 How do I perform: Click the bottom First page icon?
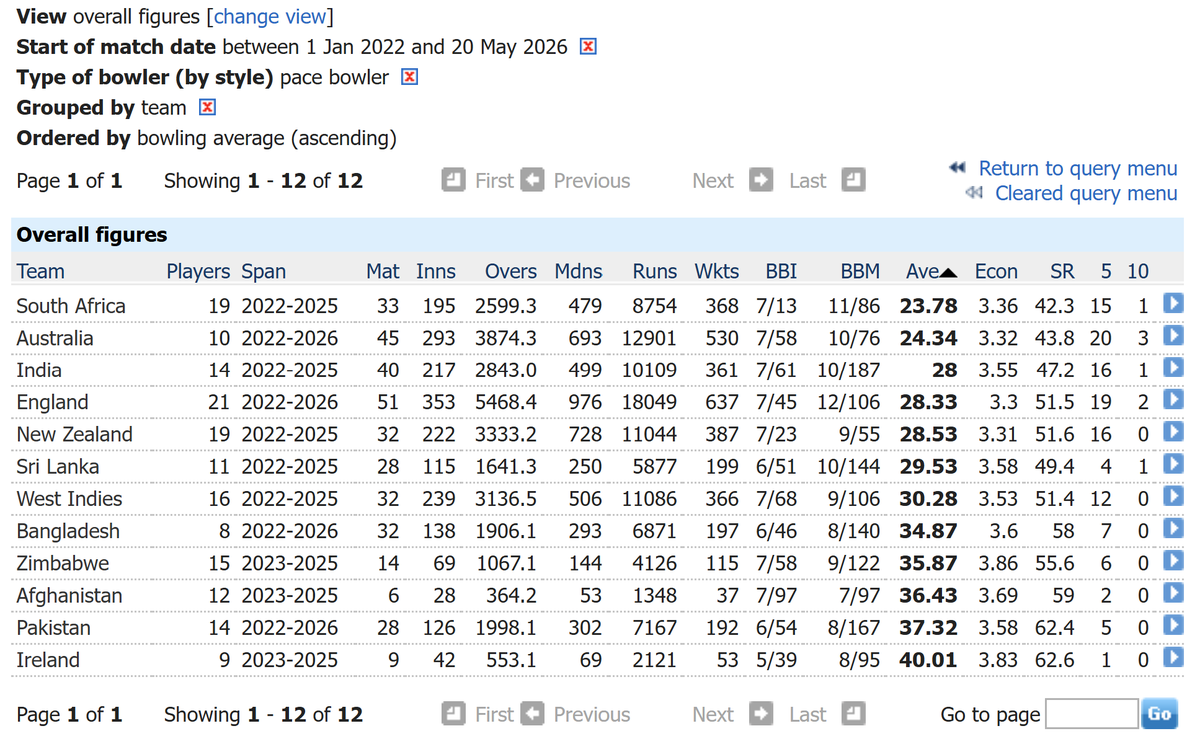point(453,714)
